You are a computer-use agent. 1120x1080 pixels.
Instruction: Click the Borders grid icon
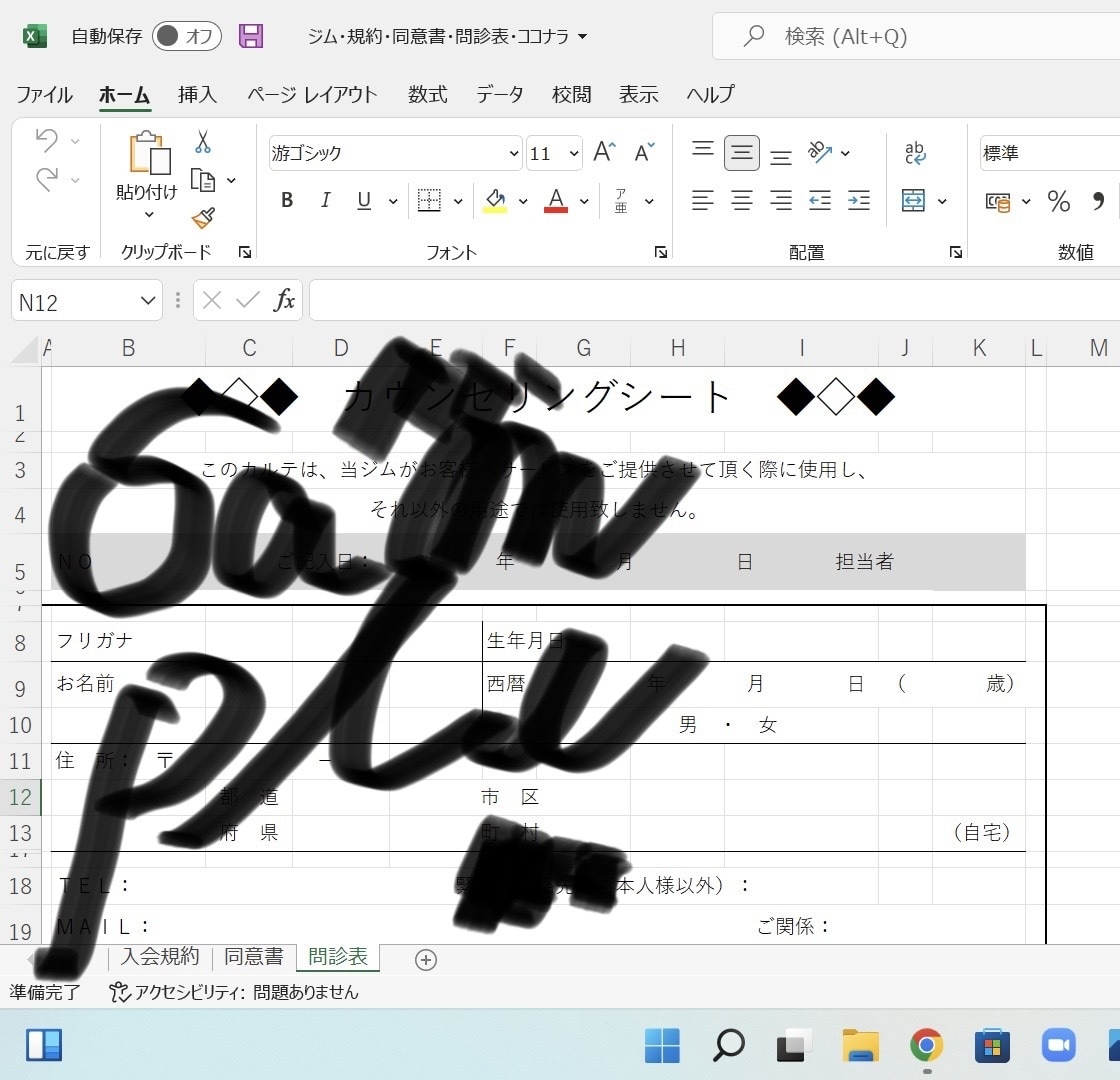(x=429, y=201)
